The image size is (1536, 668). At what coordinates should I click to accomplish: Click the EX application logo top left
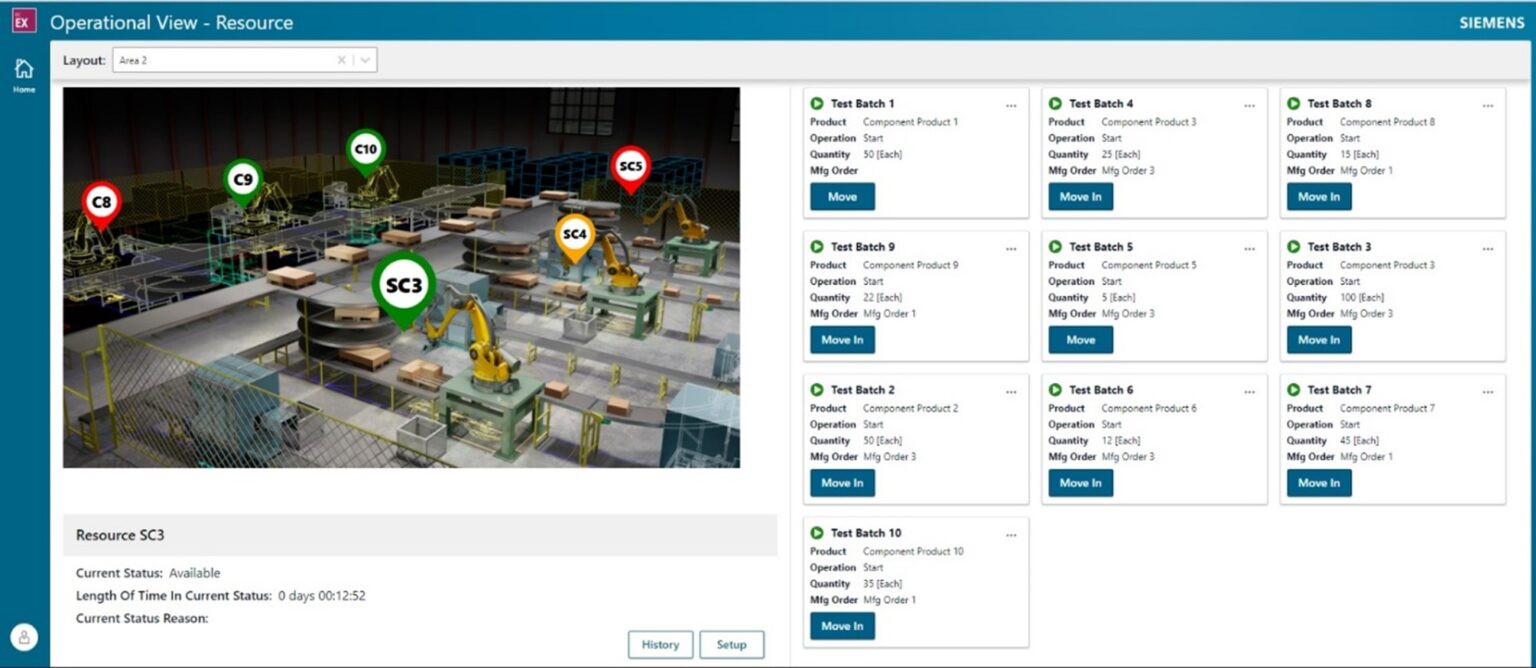coord(22,20)
